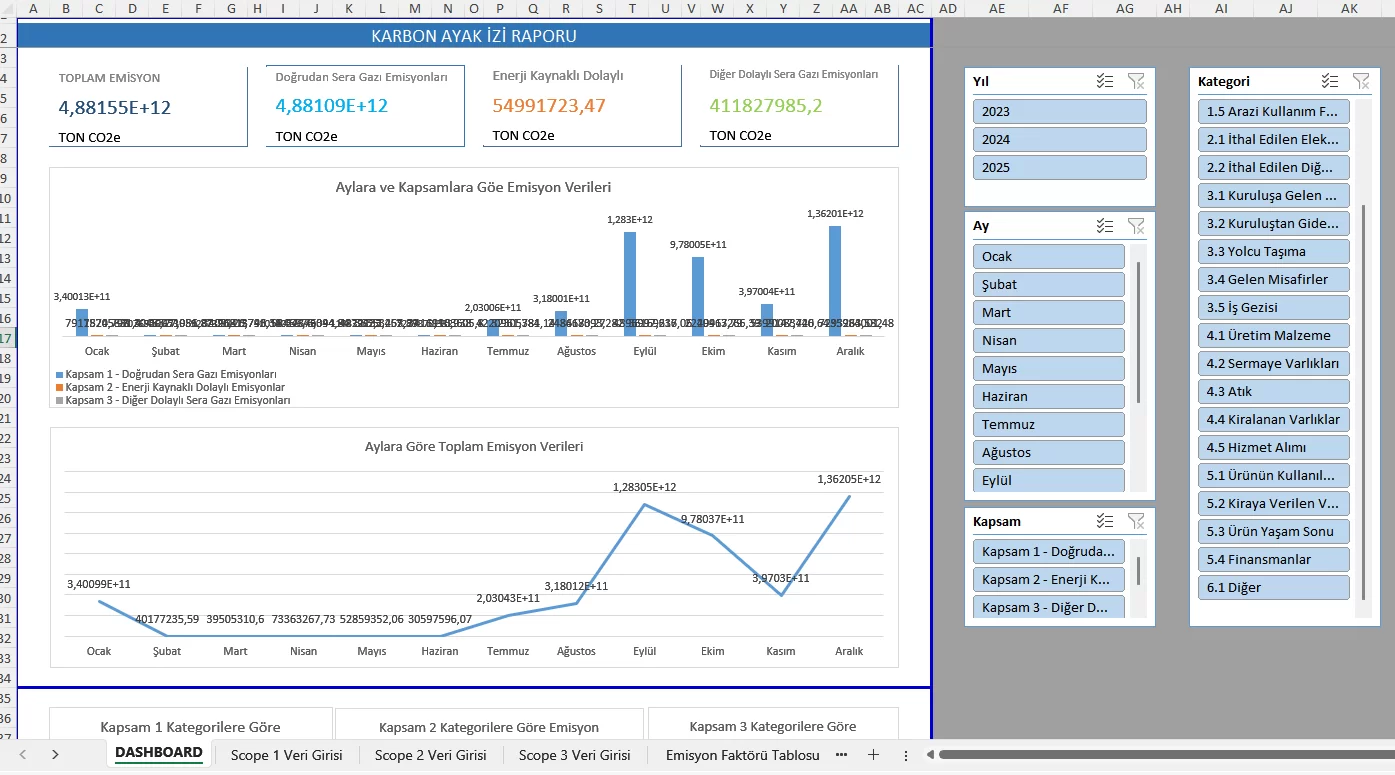Enable multi-select in the Ay slicer
Image resolution: width=1395 pixels, height=775 pixels.
[1105, 226]
